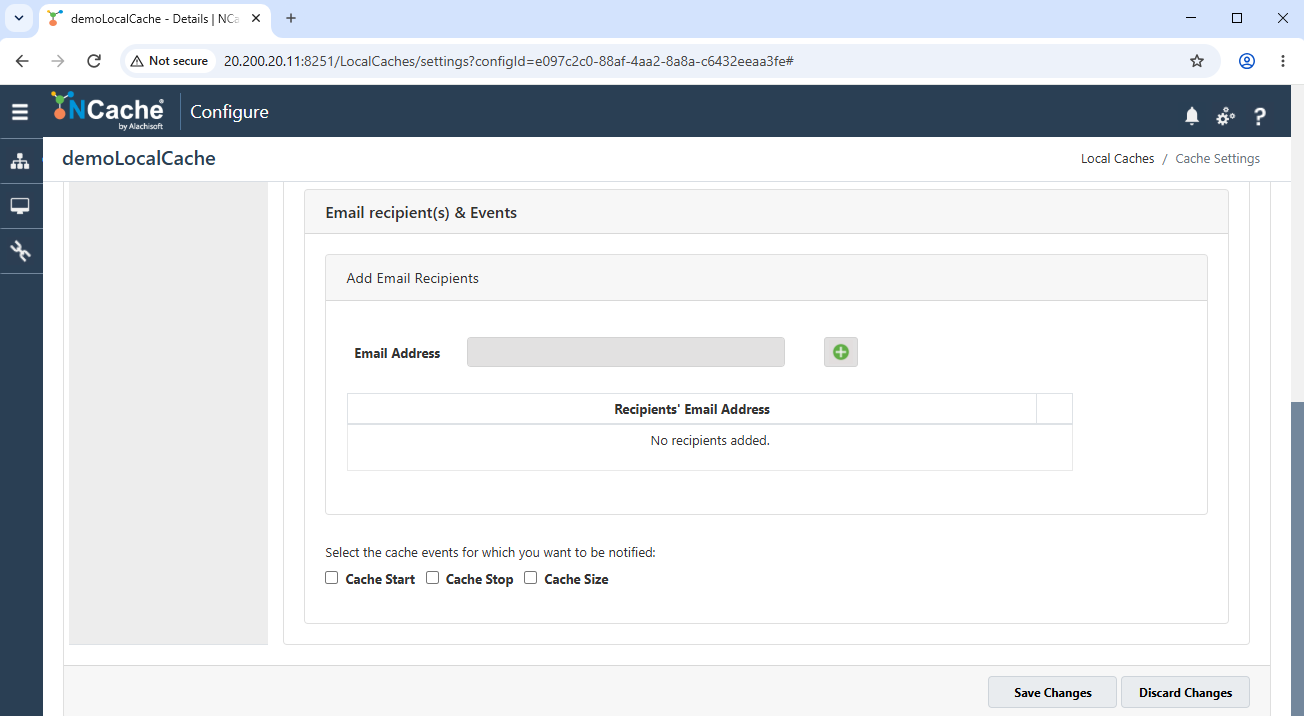Open the monitor sidebar icon

point(20,206)
